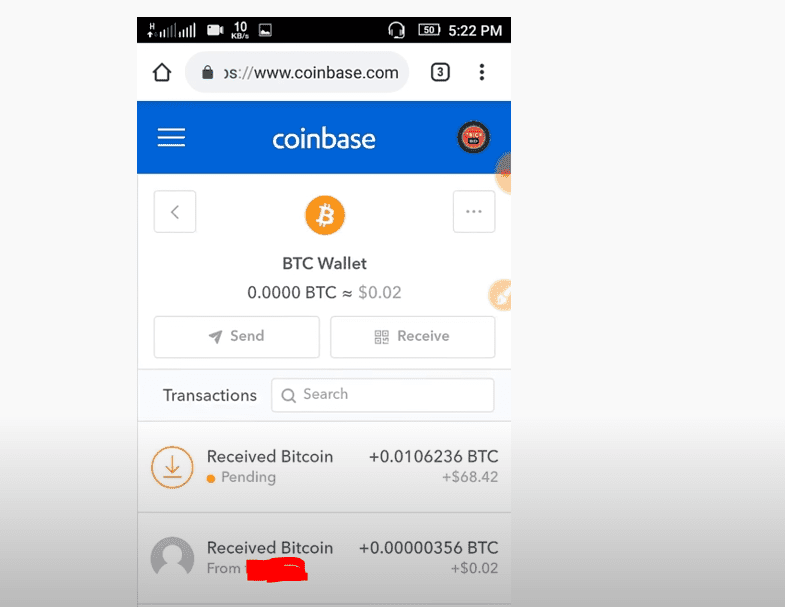Tap the BTC Wallet balance text
The image size is (785, 607).
(324, 292)
